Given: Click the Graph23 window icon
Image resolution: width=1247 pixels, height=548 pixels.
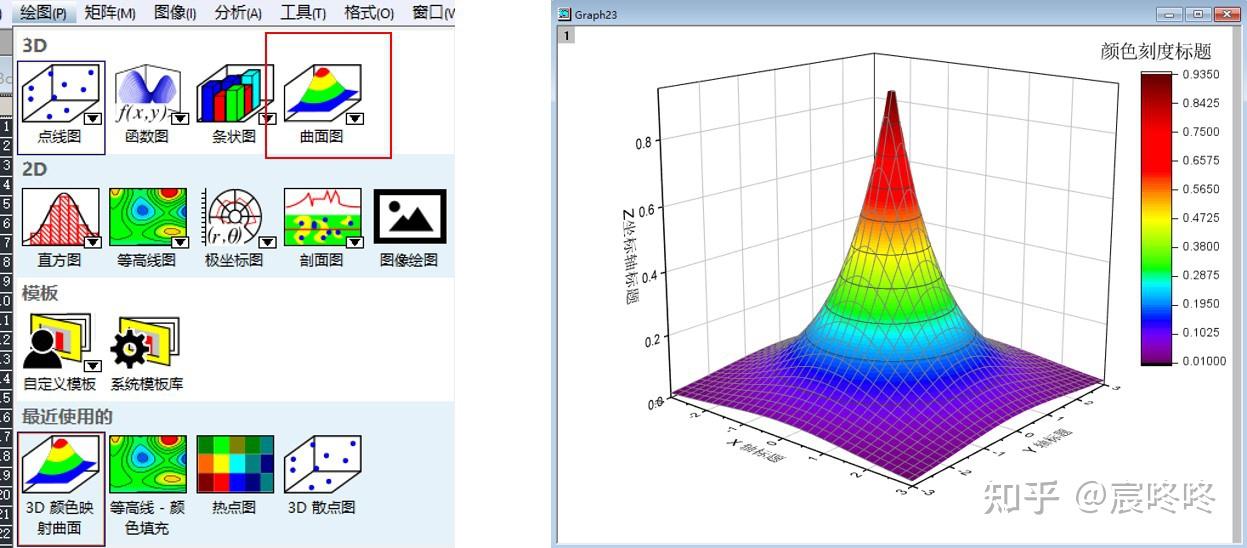Looking at the screenshot, I should tap(565, 15).
